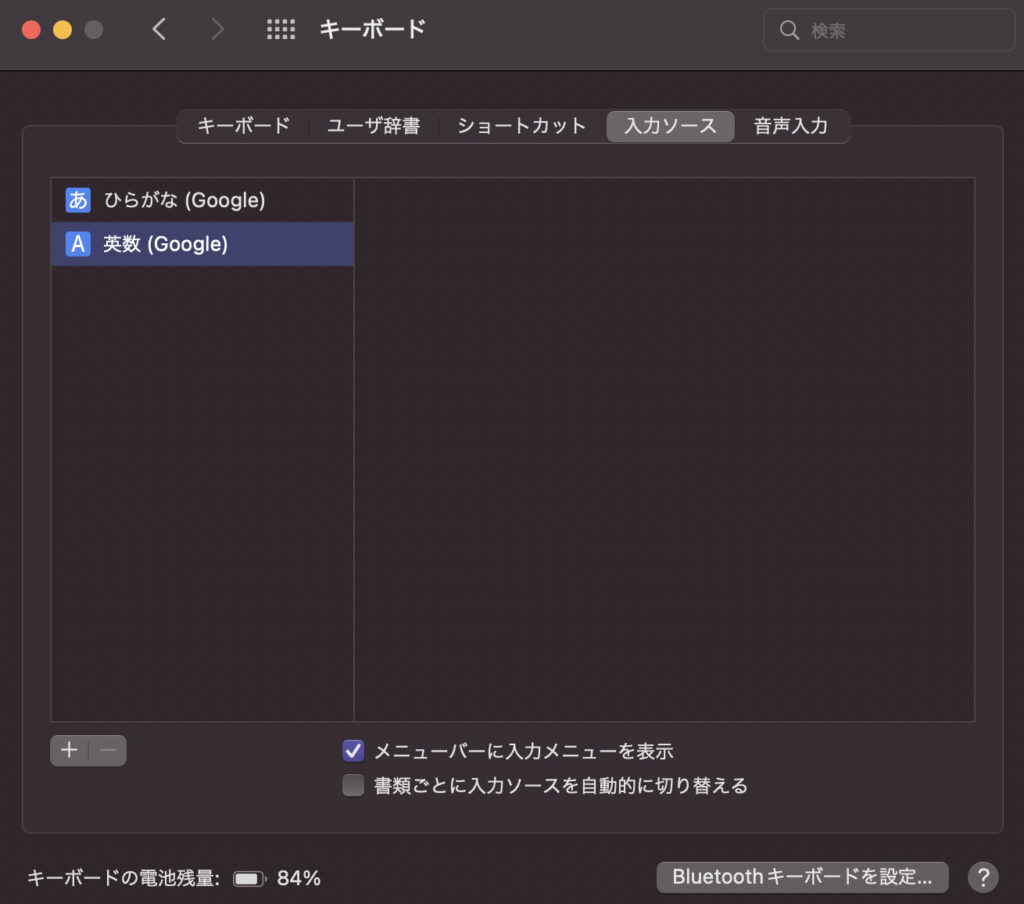Click the 84% battery percentage text

click(x=298, y=879)
